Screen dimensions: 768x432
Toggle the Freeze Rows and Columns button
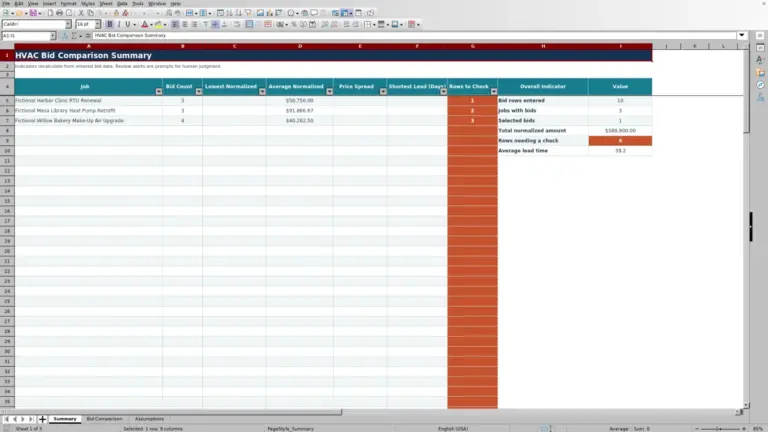(345, 13)
